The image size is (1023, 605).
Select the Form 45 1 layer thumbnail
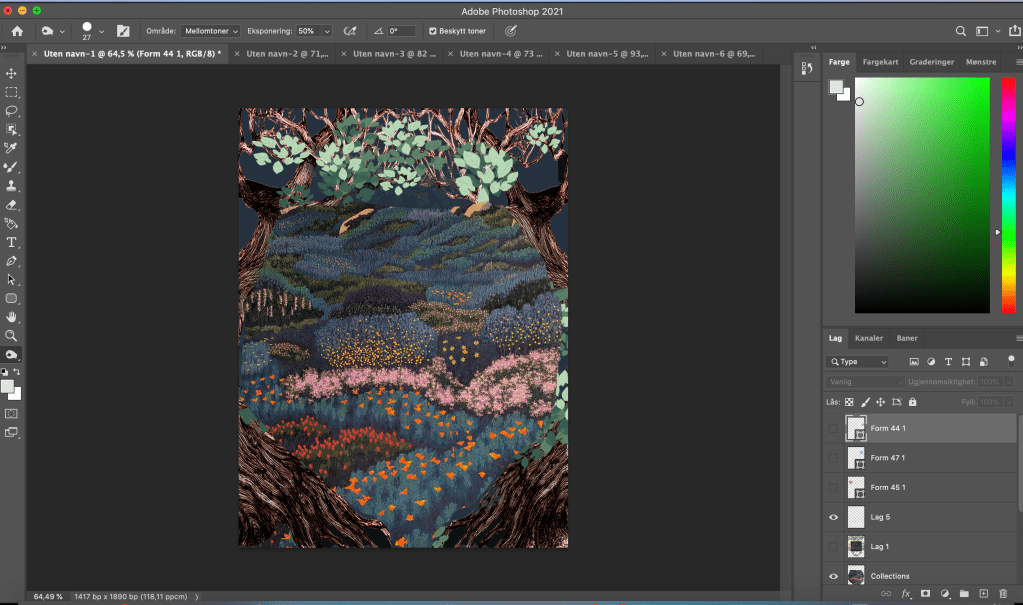[856, 487]
